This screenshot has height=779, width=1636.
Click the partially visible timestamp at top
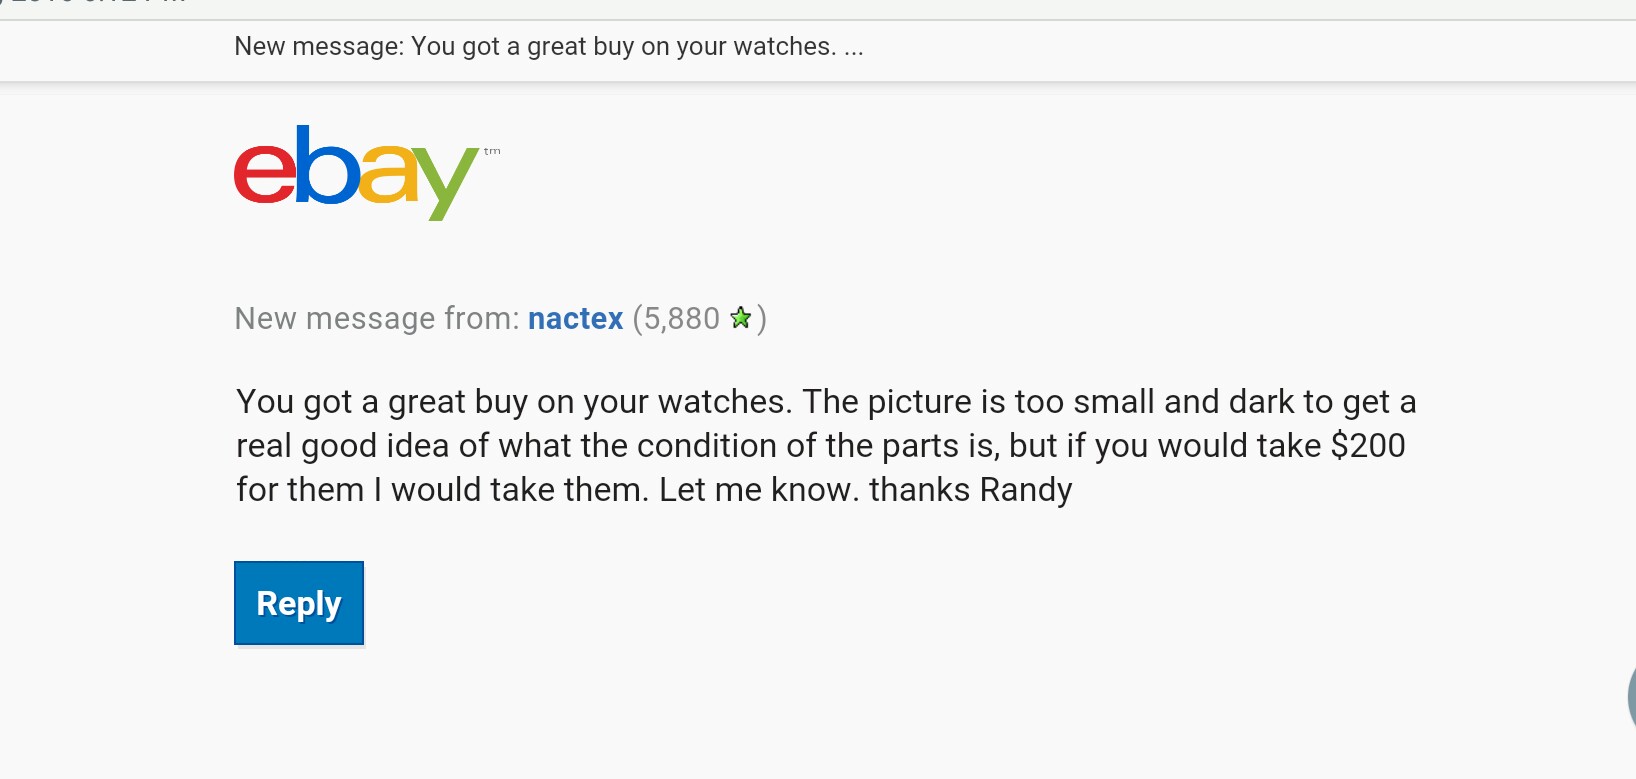point(95,3)
